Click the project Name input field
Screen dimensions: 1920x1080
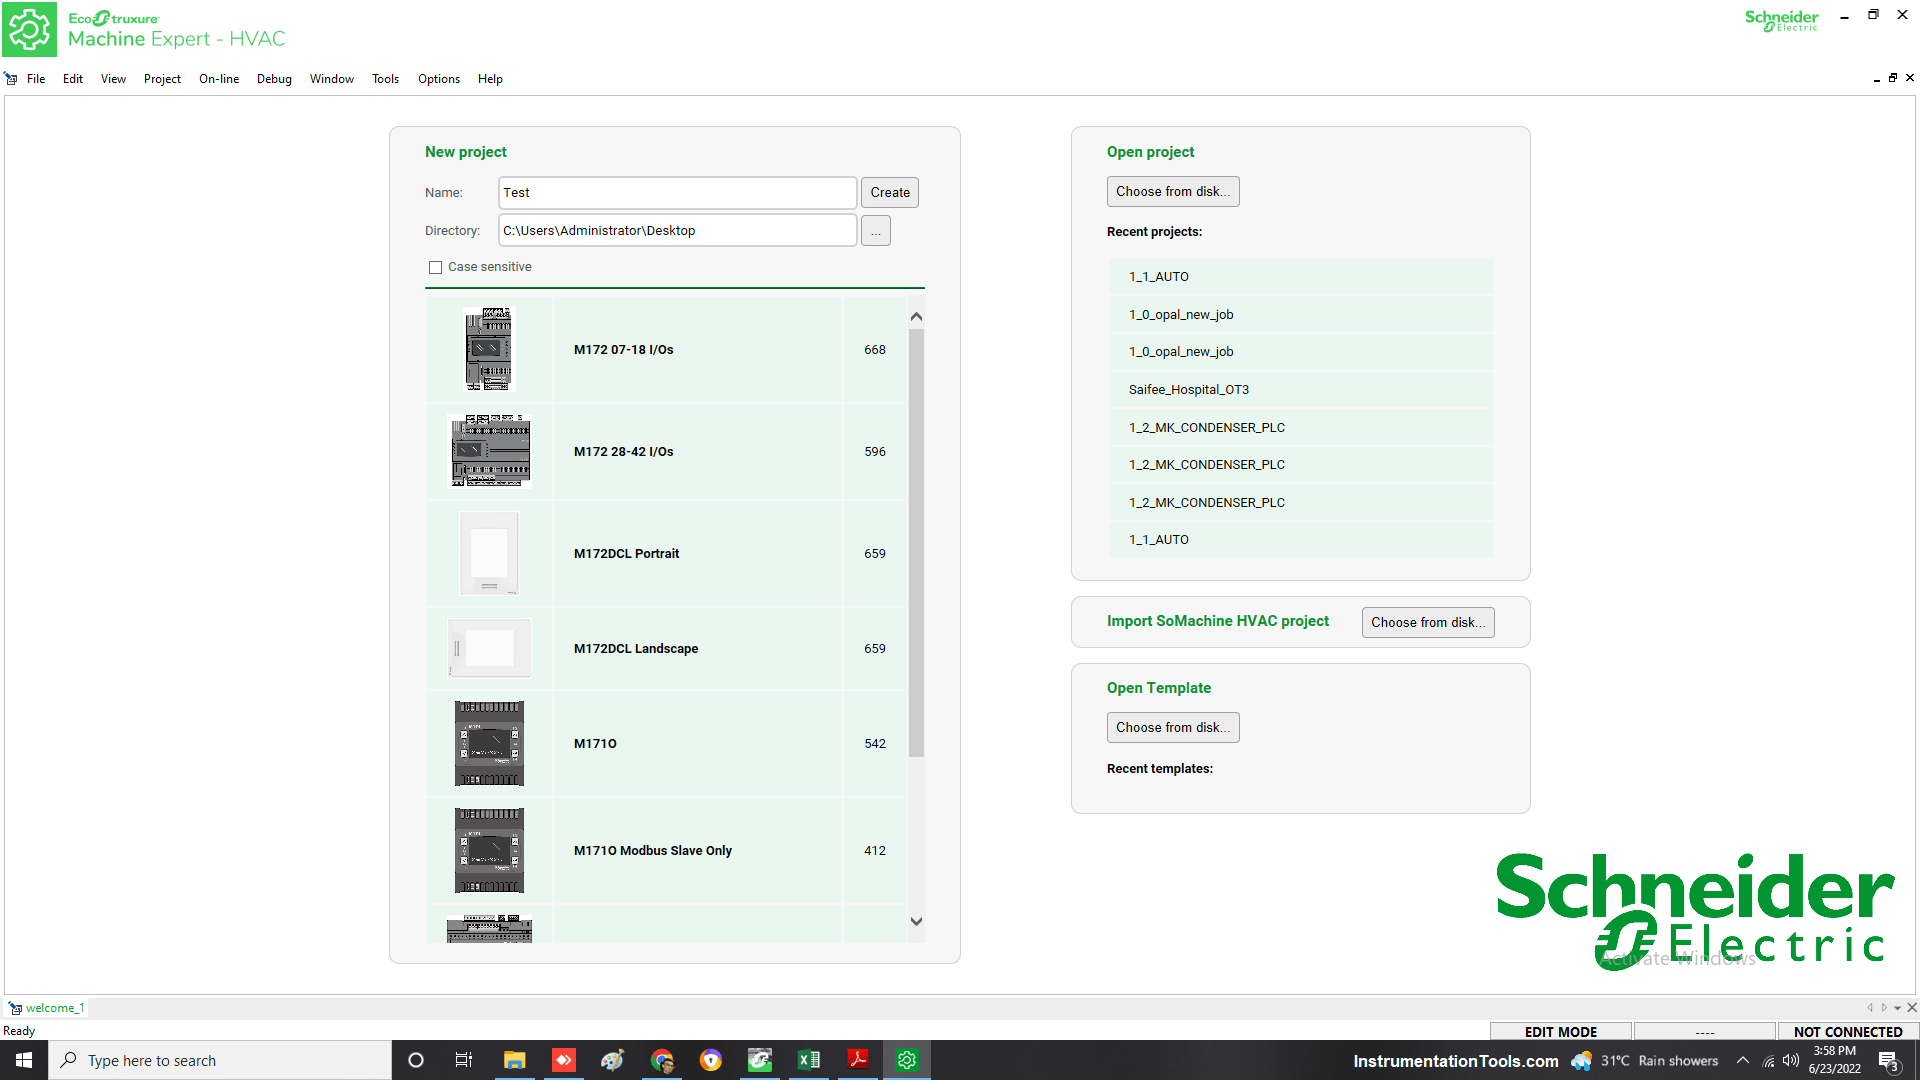point(677,192)
